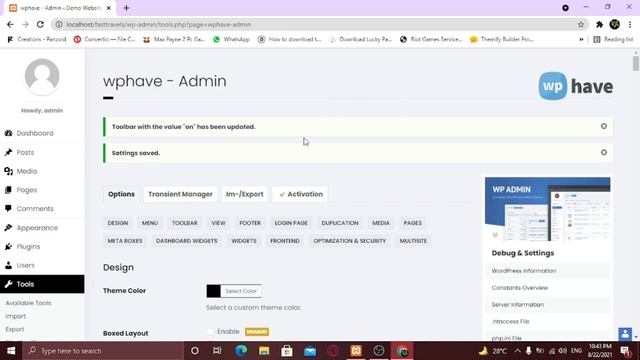Viewport: 640px width, 360px height.
Task: Open XAMPP from the taskbar
Action: (356, 351)
